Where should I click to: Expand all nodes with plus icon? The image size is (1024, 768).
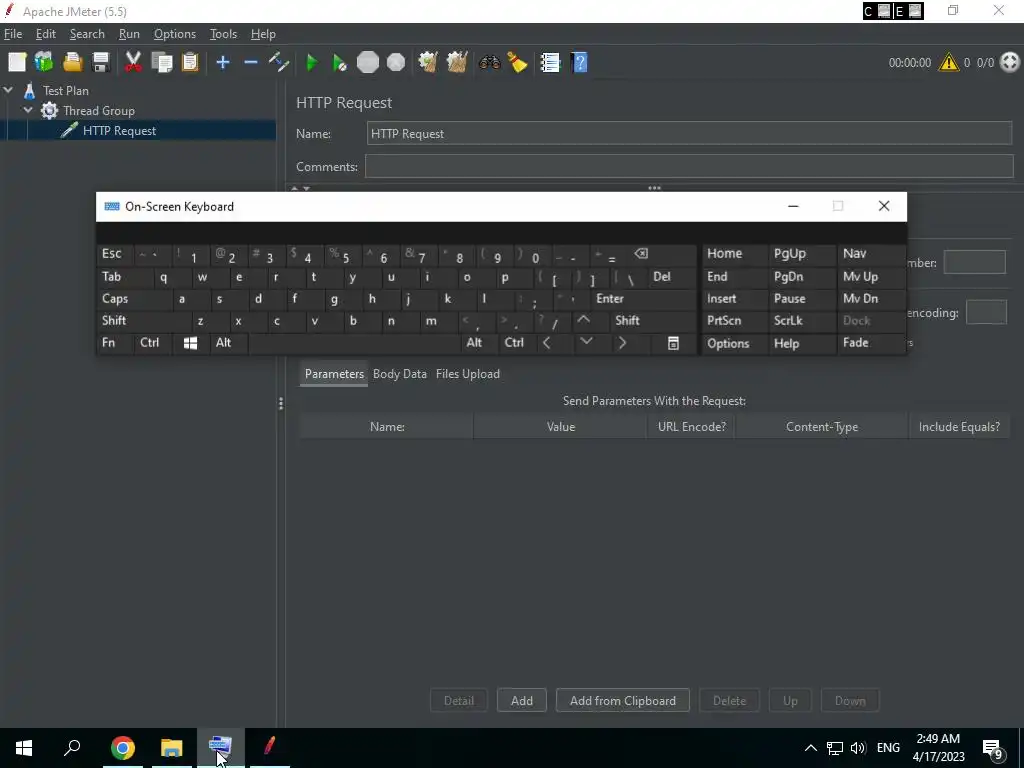coord(223,63)
